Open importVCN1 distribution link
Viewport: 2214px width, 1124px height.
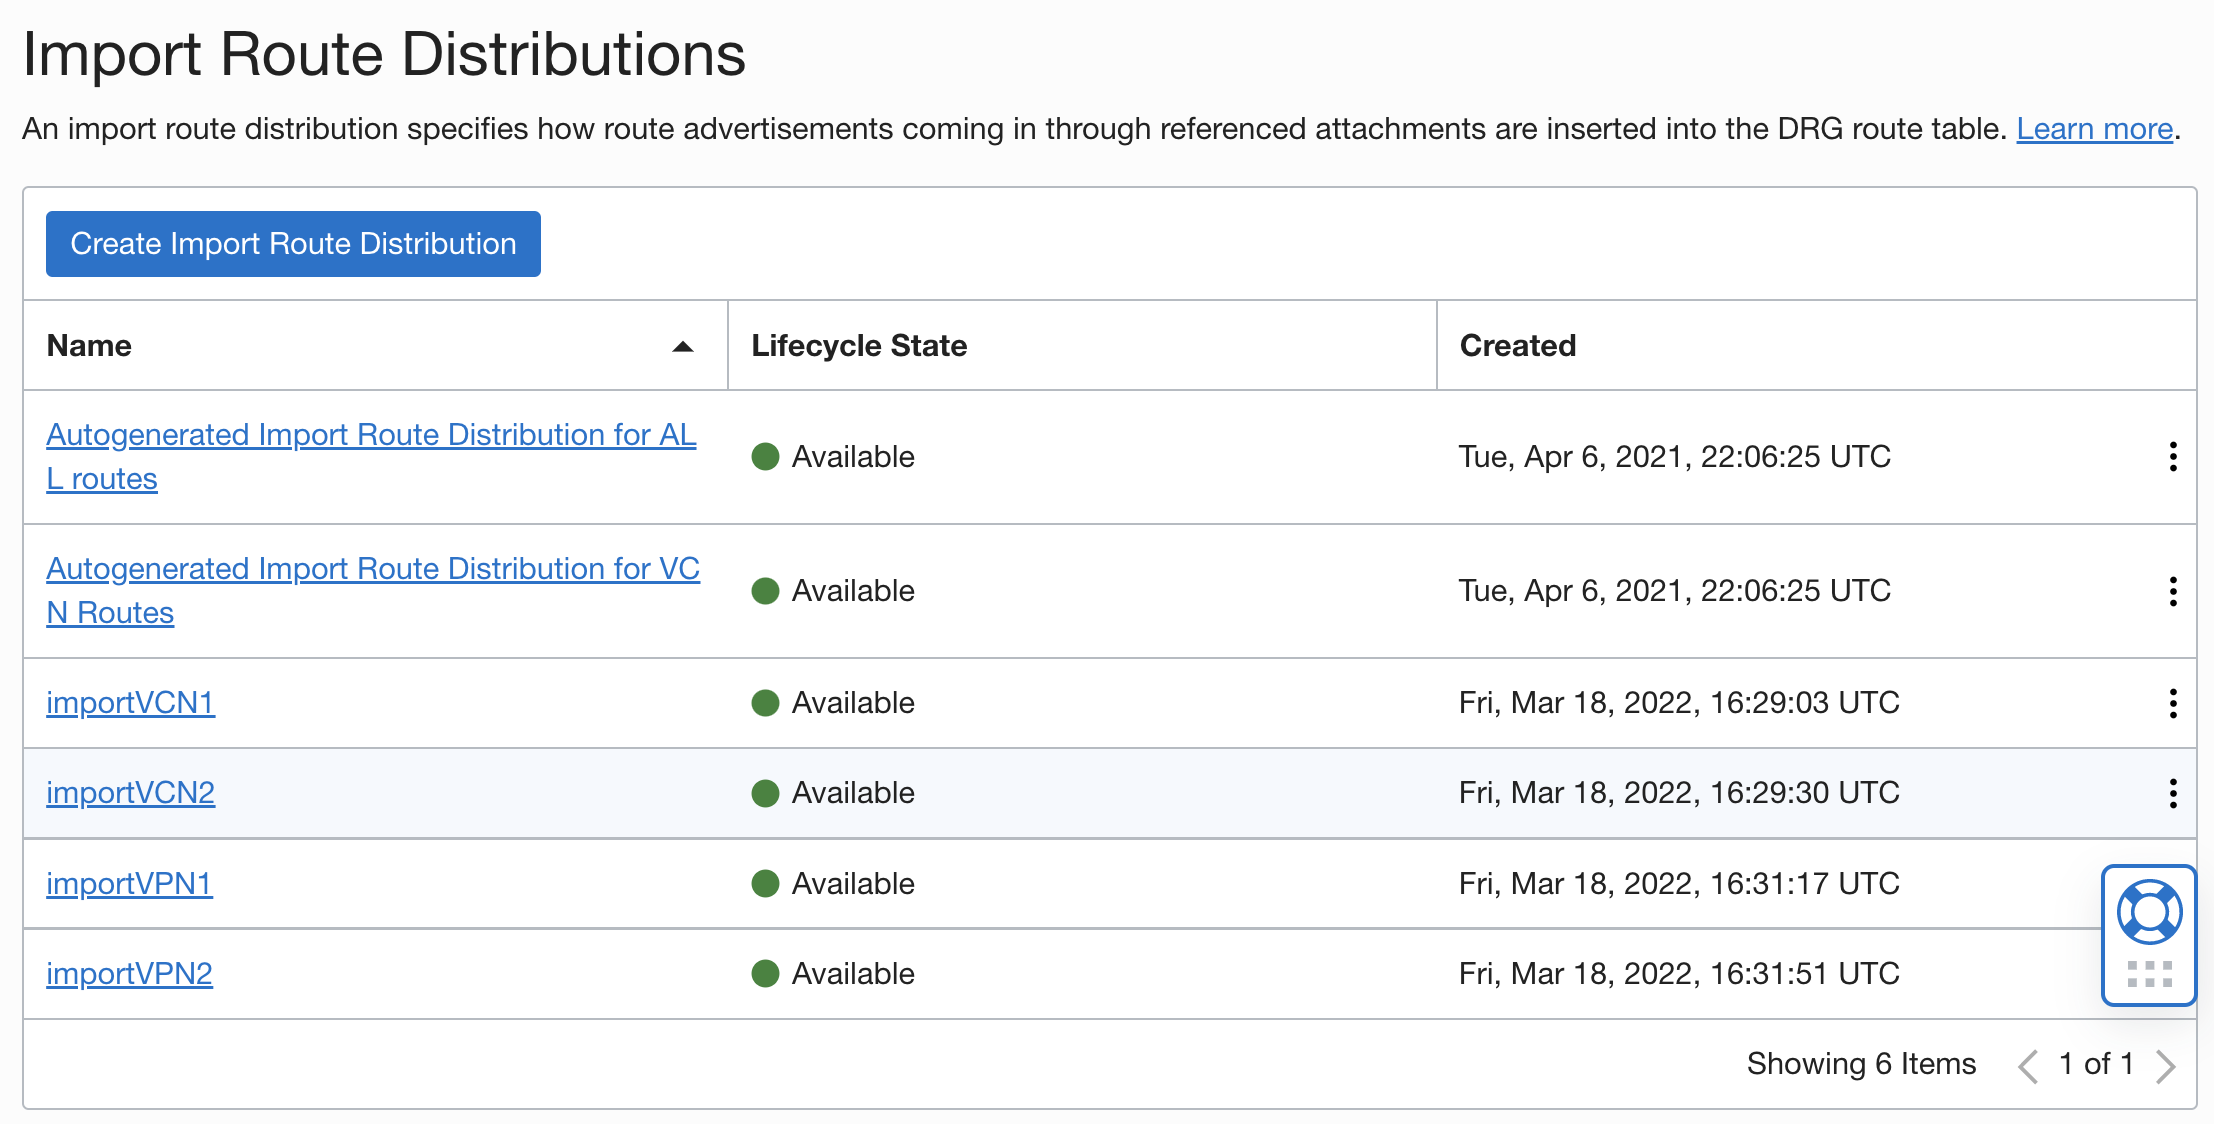pos(130,703)
